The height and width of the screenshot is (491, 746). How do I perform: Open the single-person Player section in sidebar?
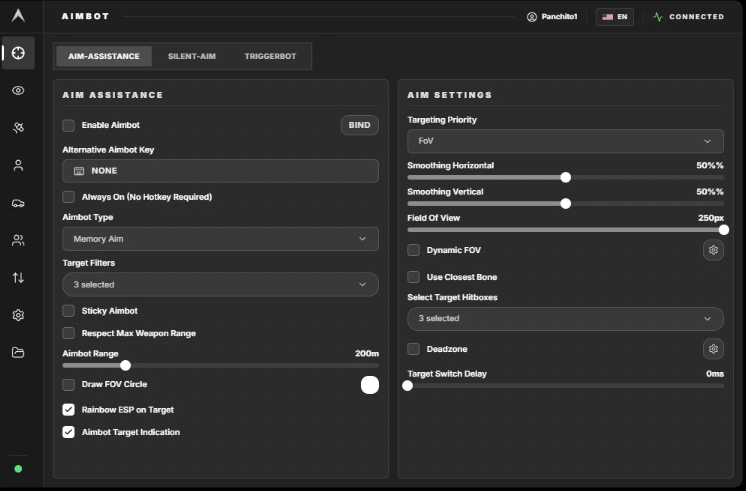(18, 165)
